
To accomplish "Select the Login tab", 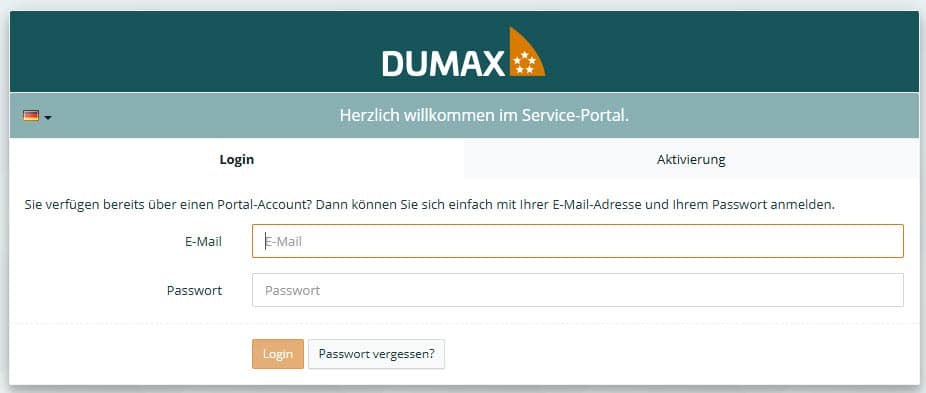I will point(237,160).
